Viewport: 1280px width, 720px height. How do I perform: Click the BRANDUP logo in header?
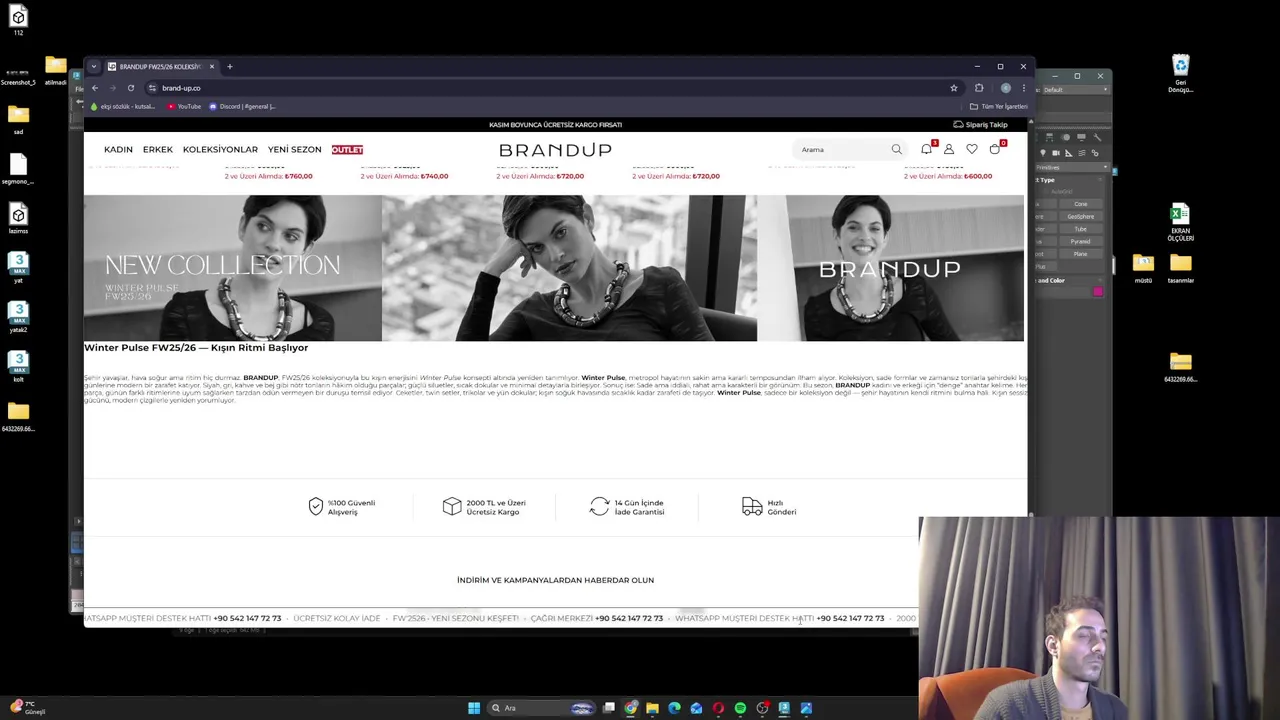[x=555, y=150]
